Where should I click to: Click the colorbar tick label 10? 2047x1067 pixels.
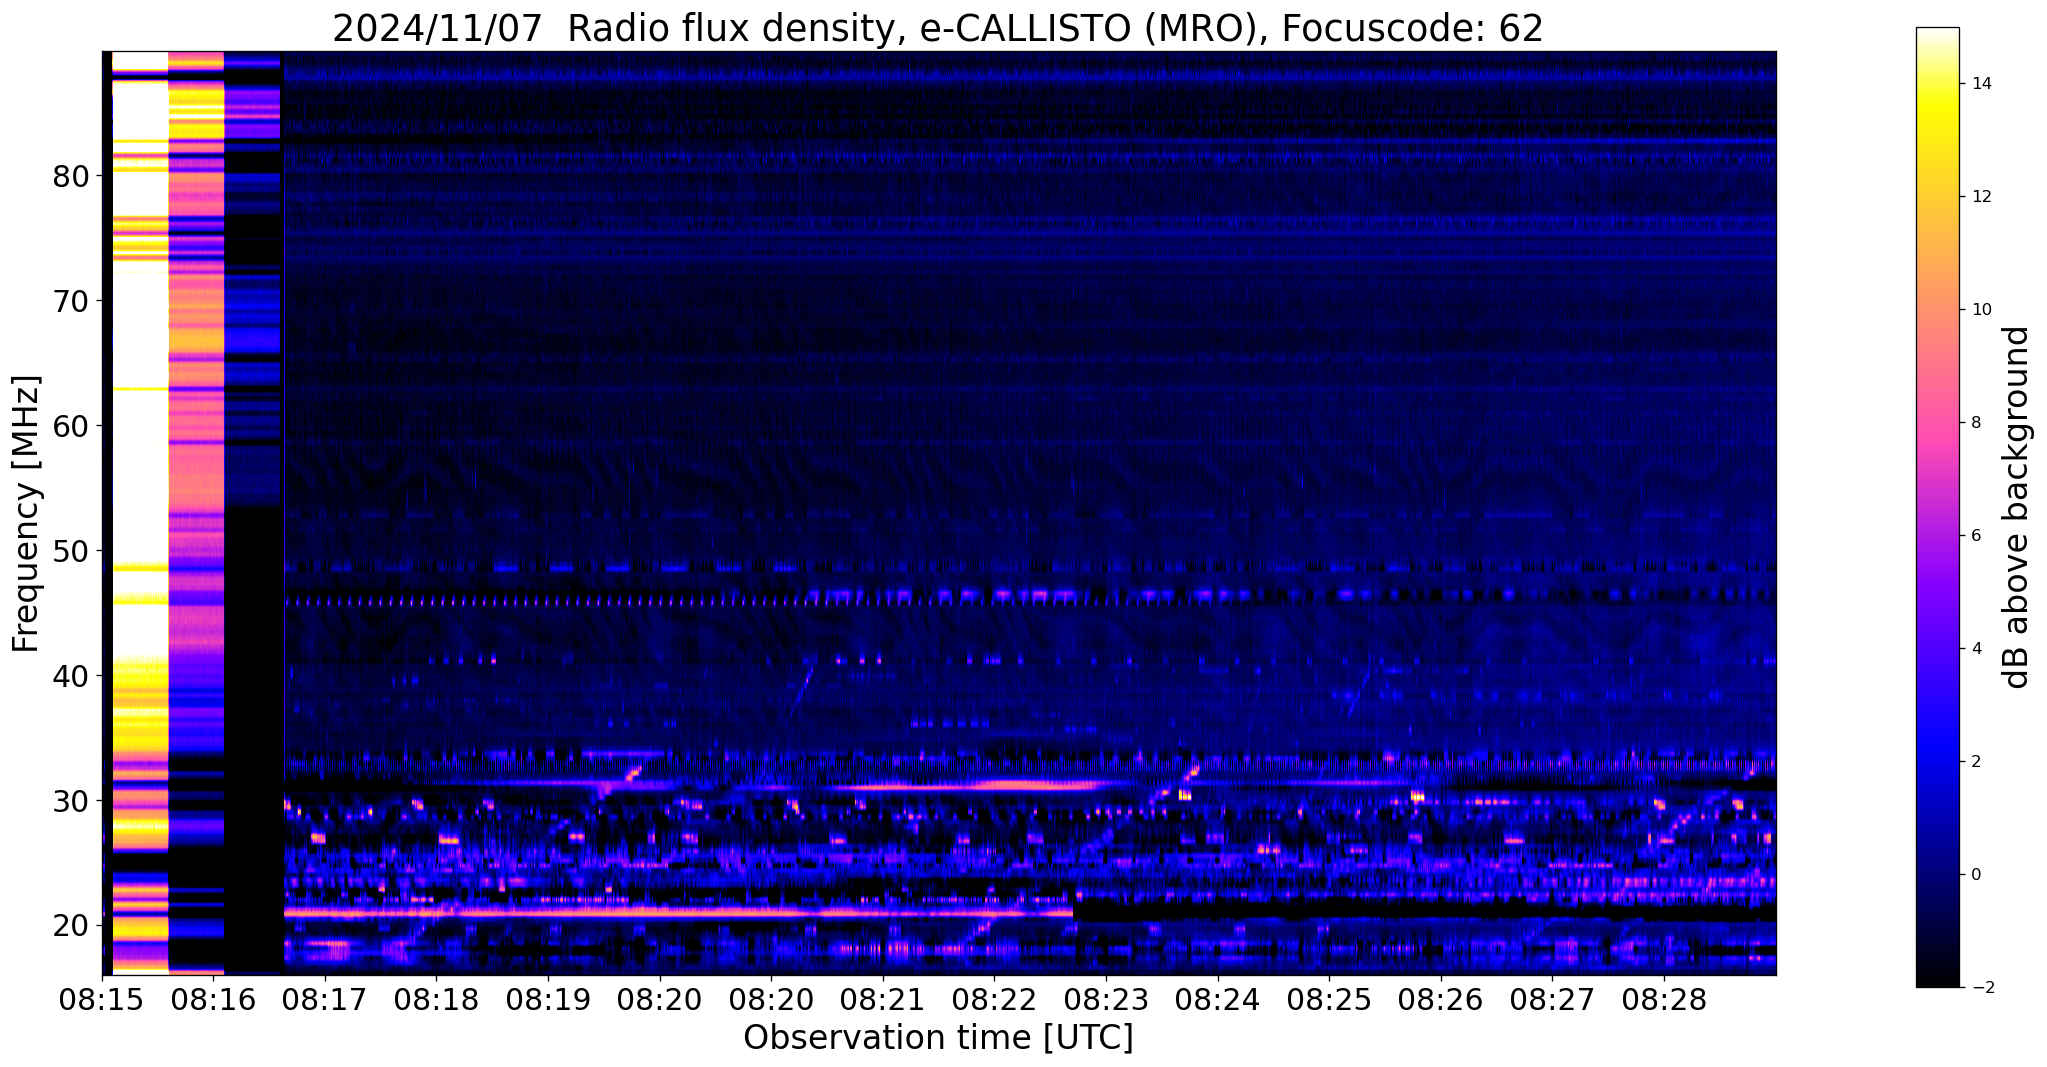(x=1980, y=310)
